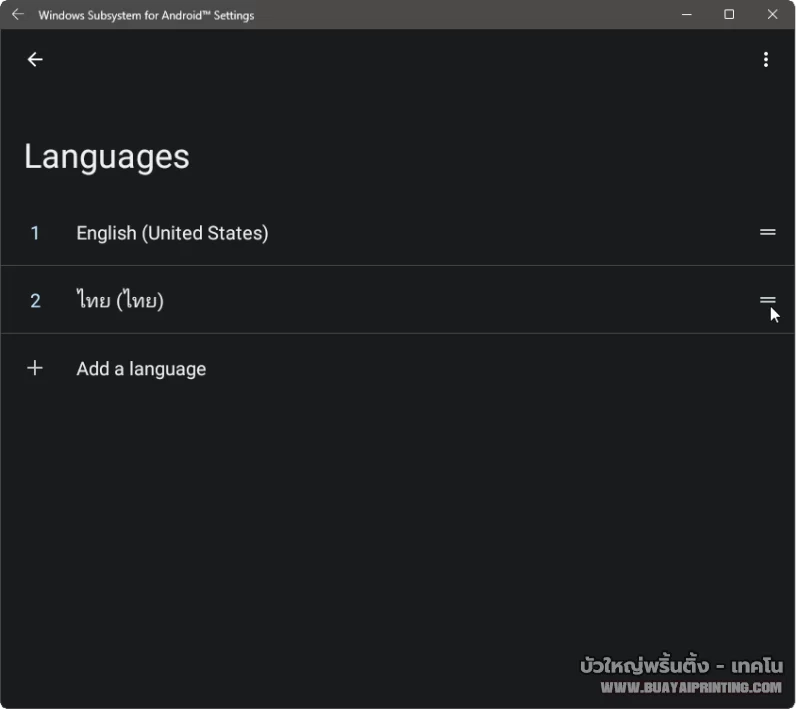
Task: Click the Thai watermark text above the URL
Action: point(681,665)
